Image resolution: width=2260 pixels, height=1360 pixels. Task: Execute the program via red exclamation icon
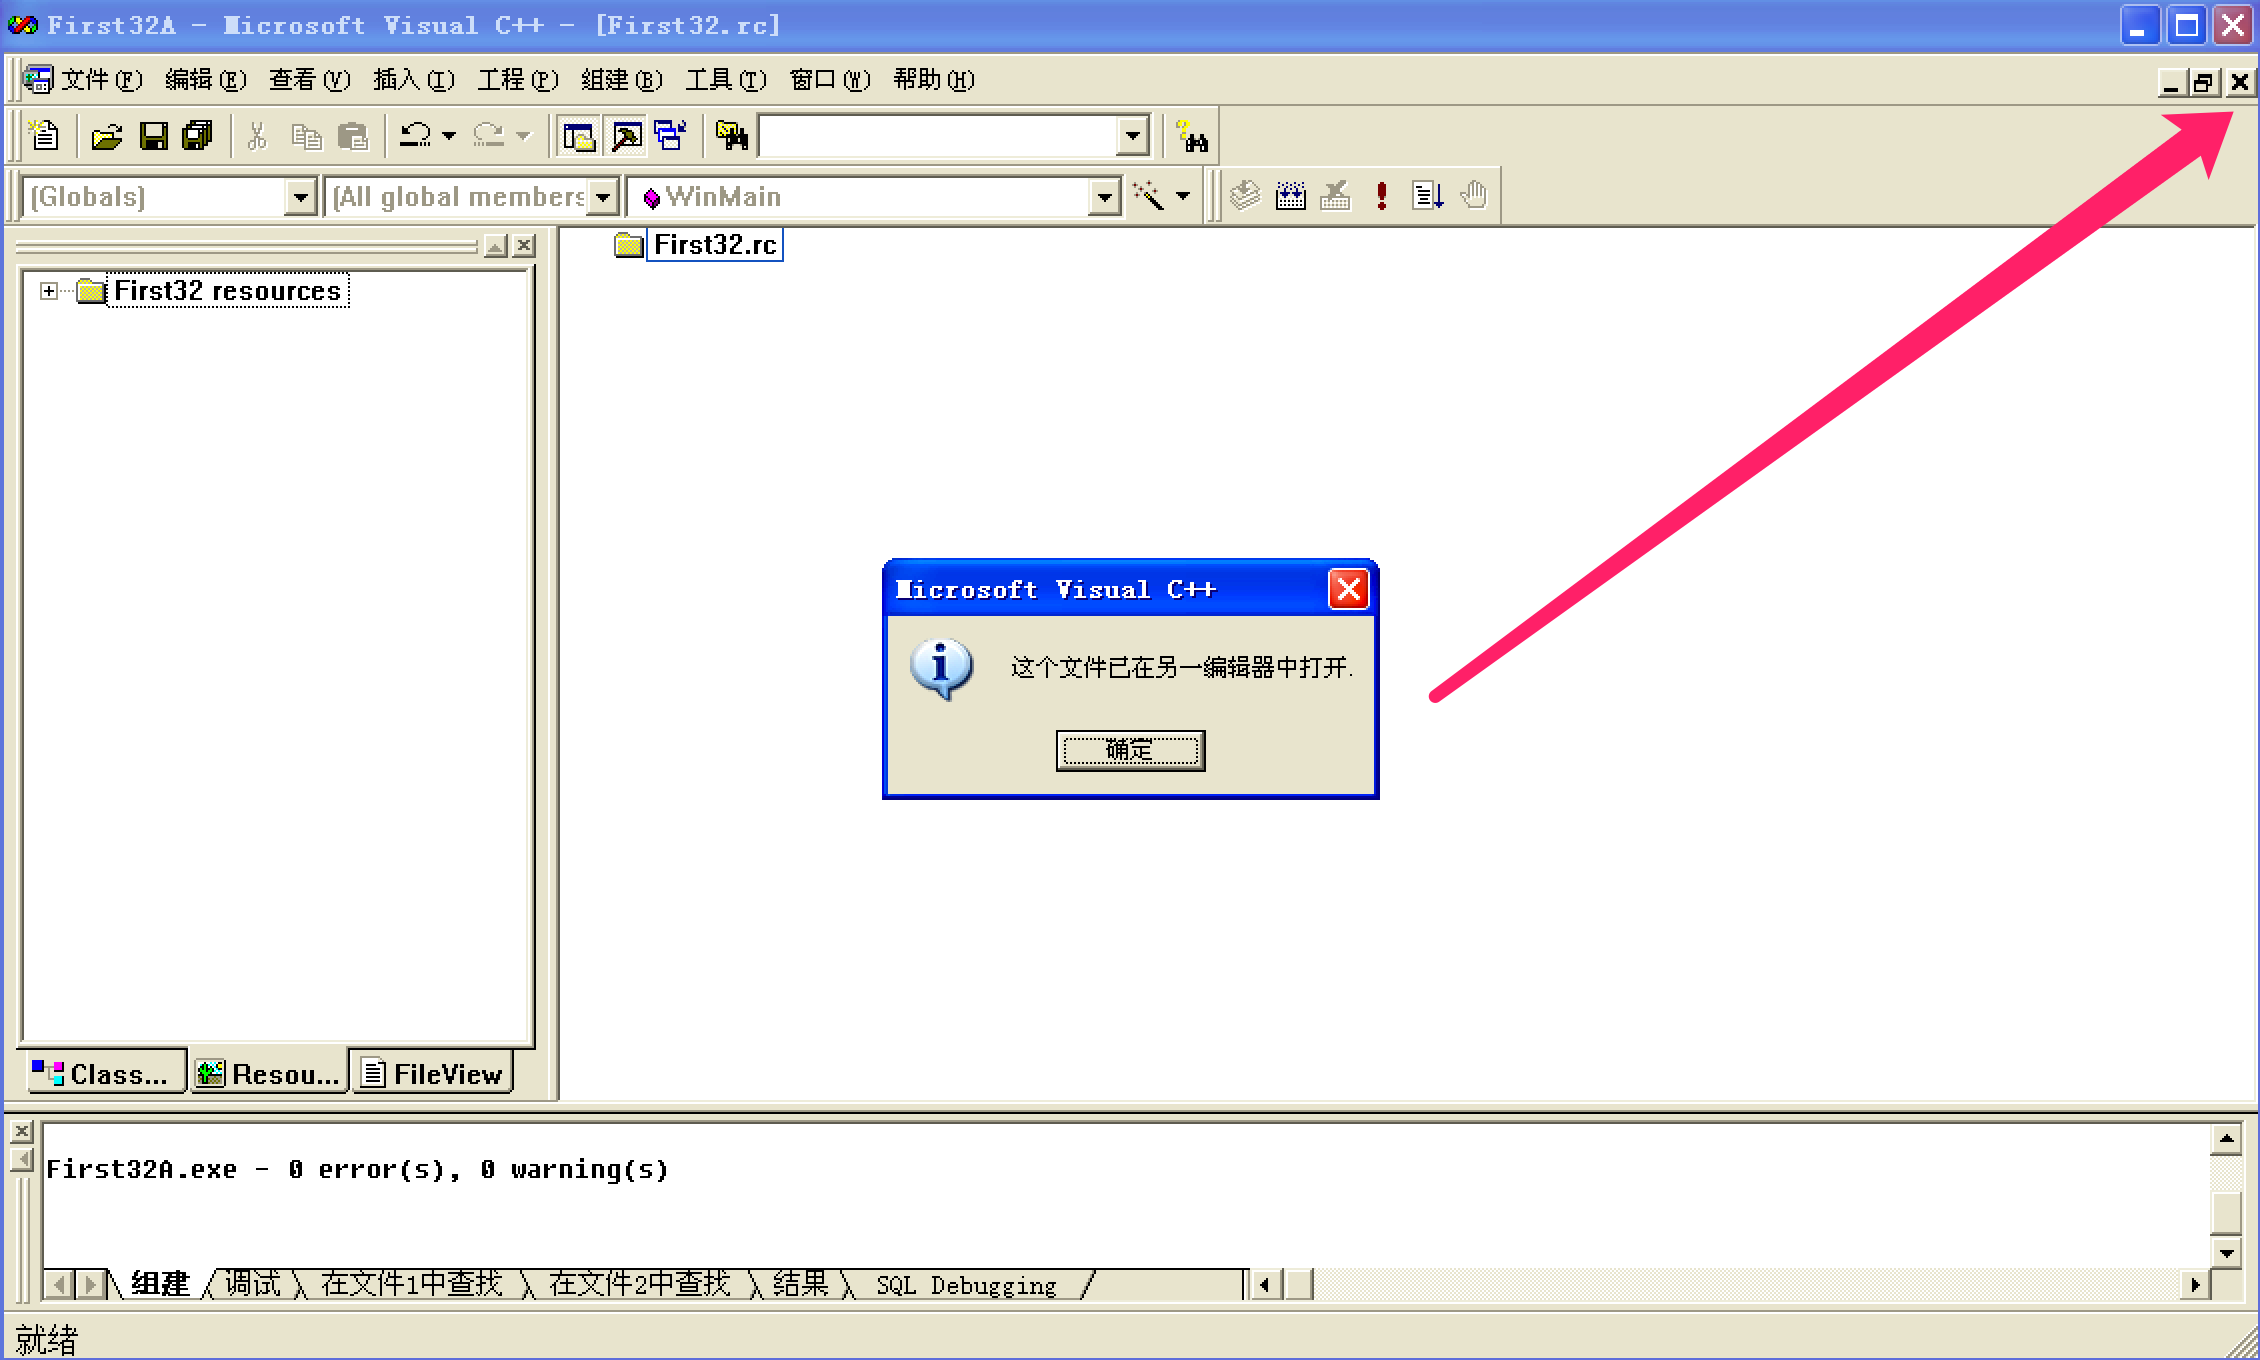click(x=1382, y=195)
